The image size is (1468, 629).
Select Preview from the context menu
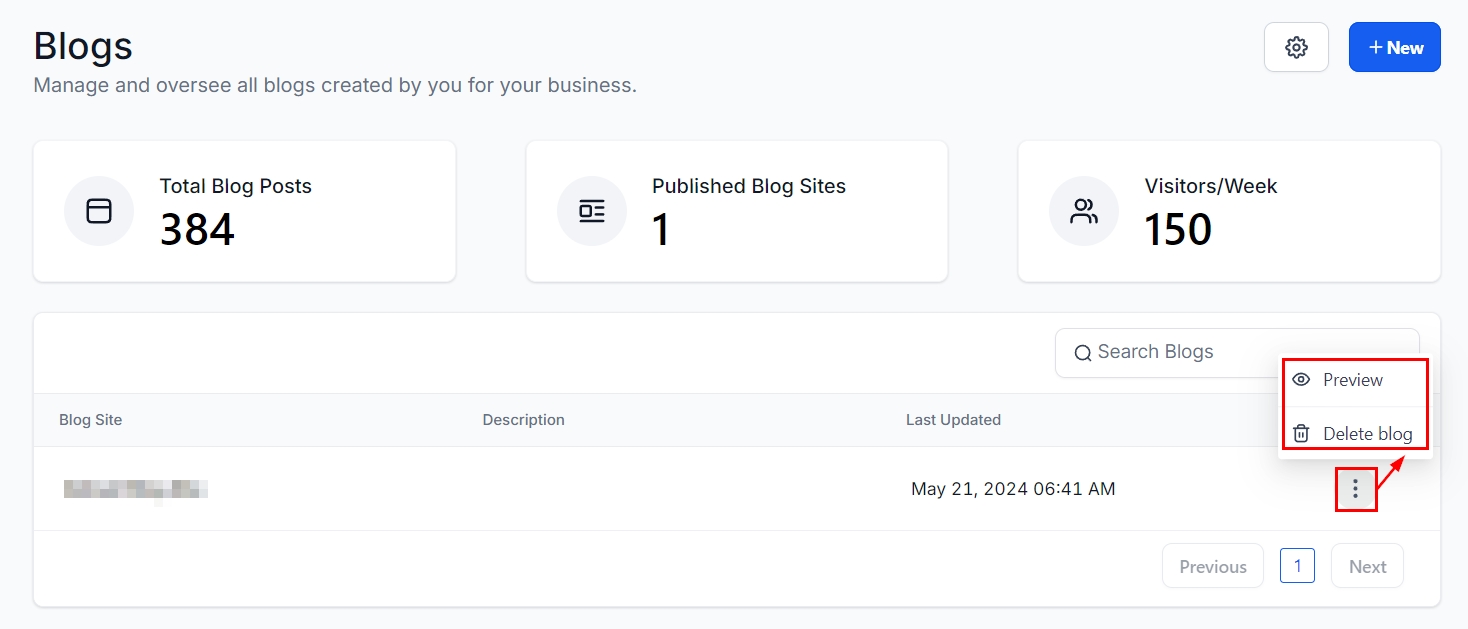pyautogui.click(x=1352, y=380)
